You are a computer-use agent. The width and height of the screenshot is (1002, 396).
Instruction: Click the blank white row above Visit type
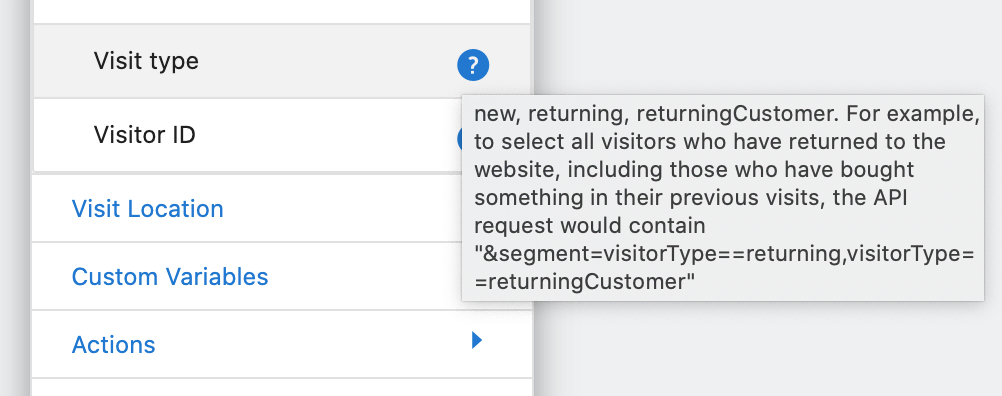coord(282,11)
